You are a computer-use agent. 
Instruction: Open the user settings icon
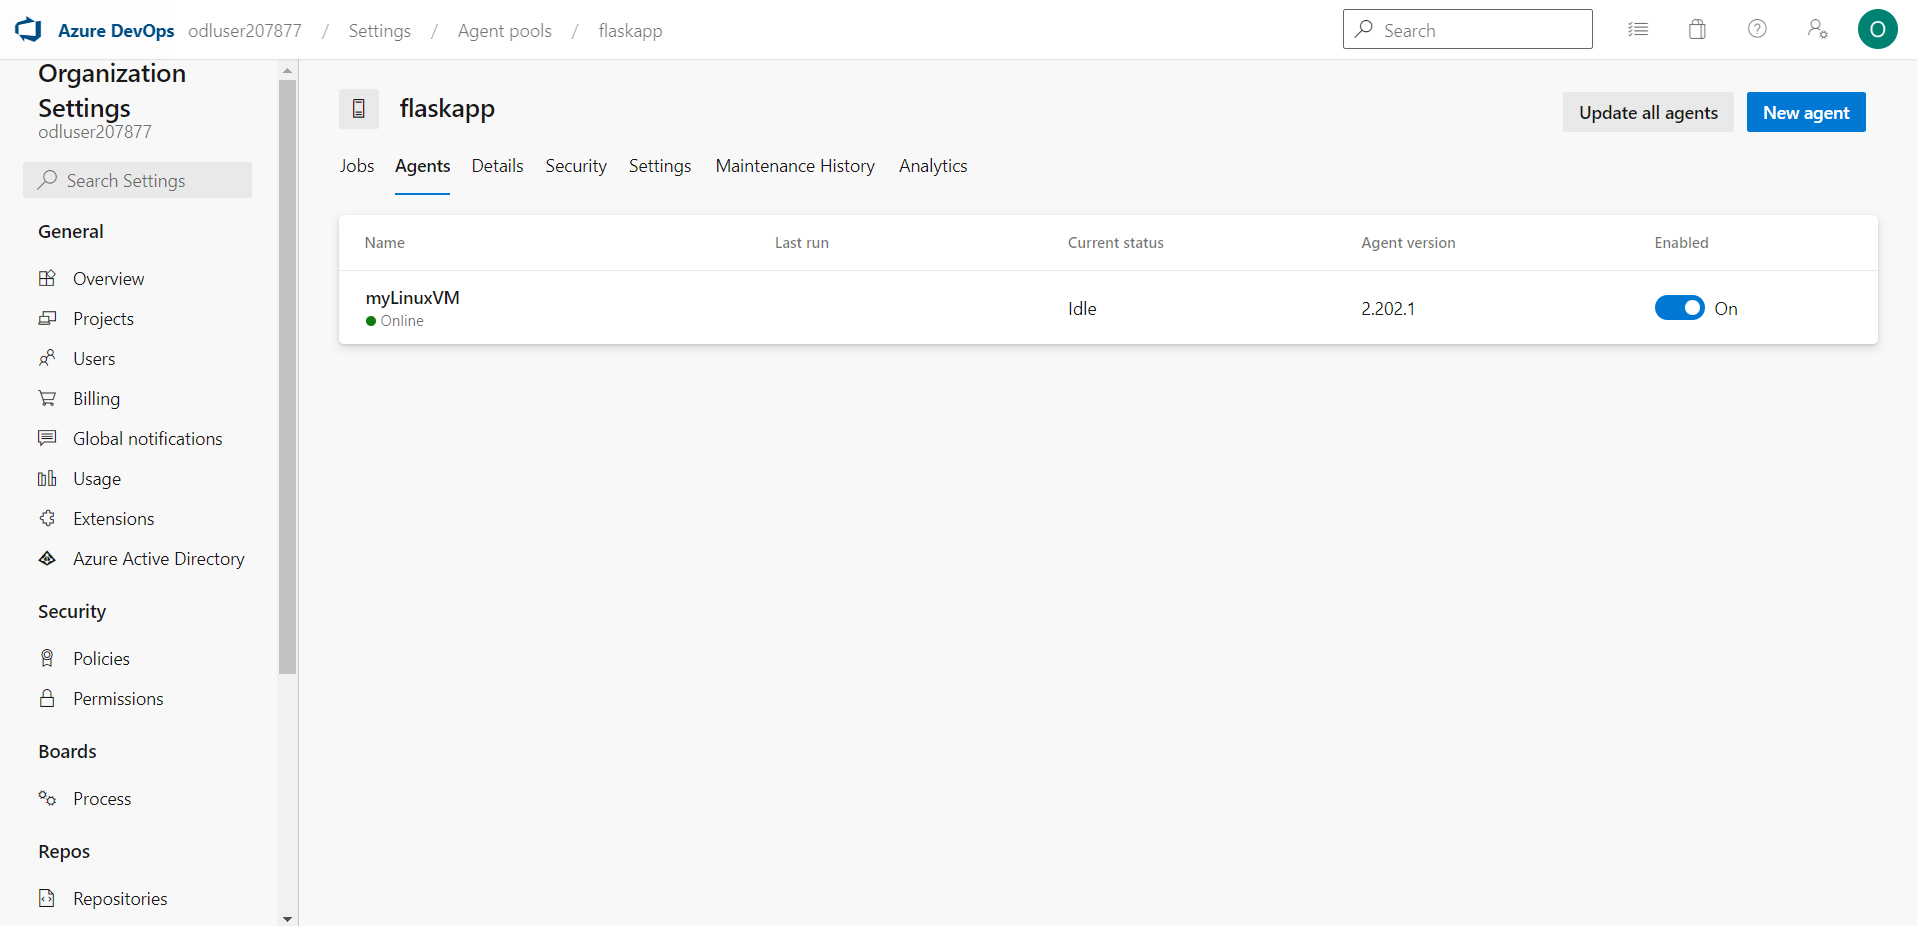[x=1817, y=29]
